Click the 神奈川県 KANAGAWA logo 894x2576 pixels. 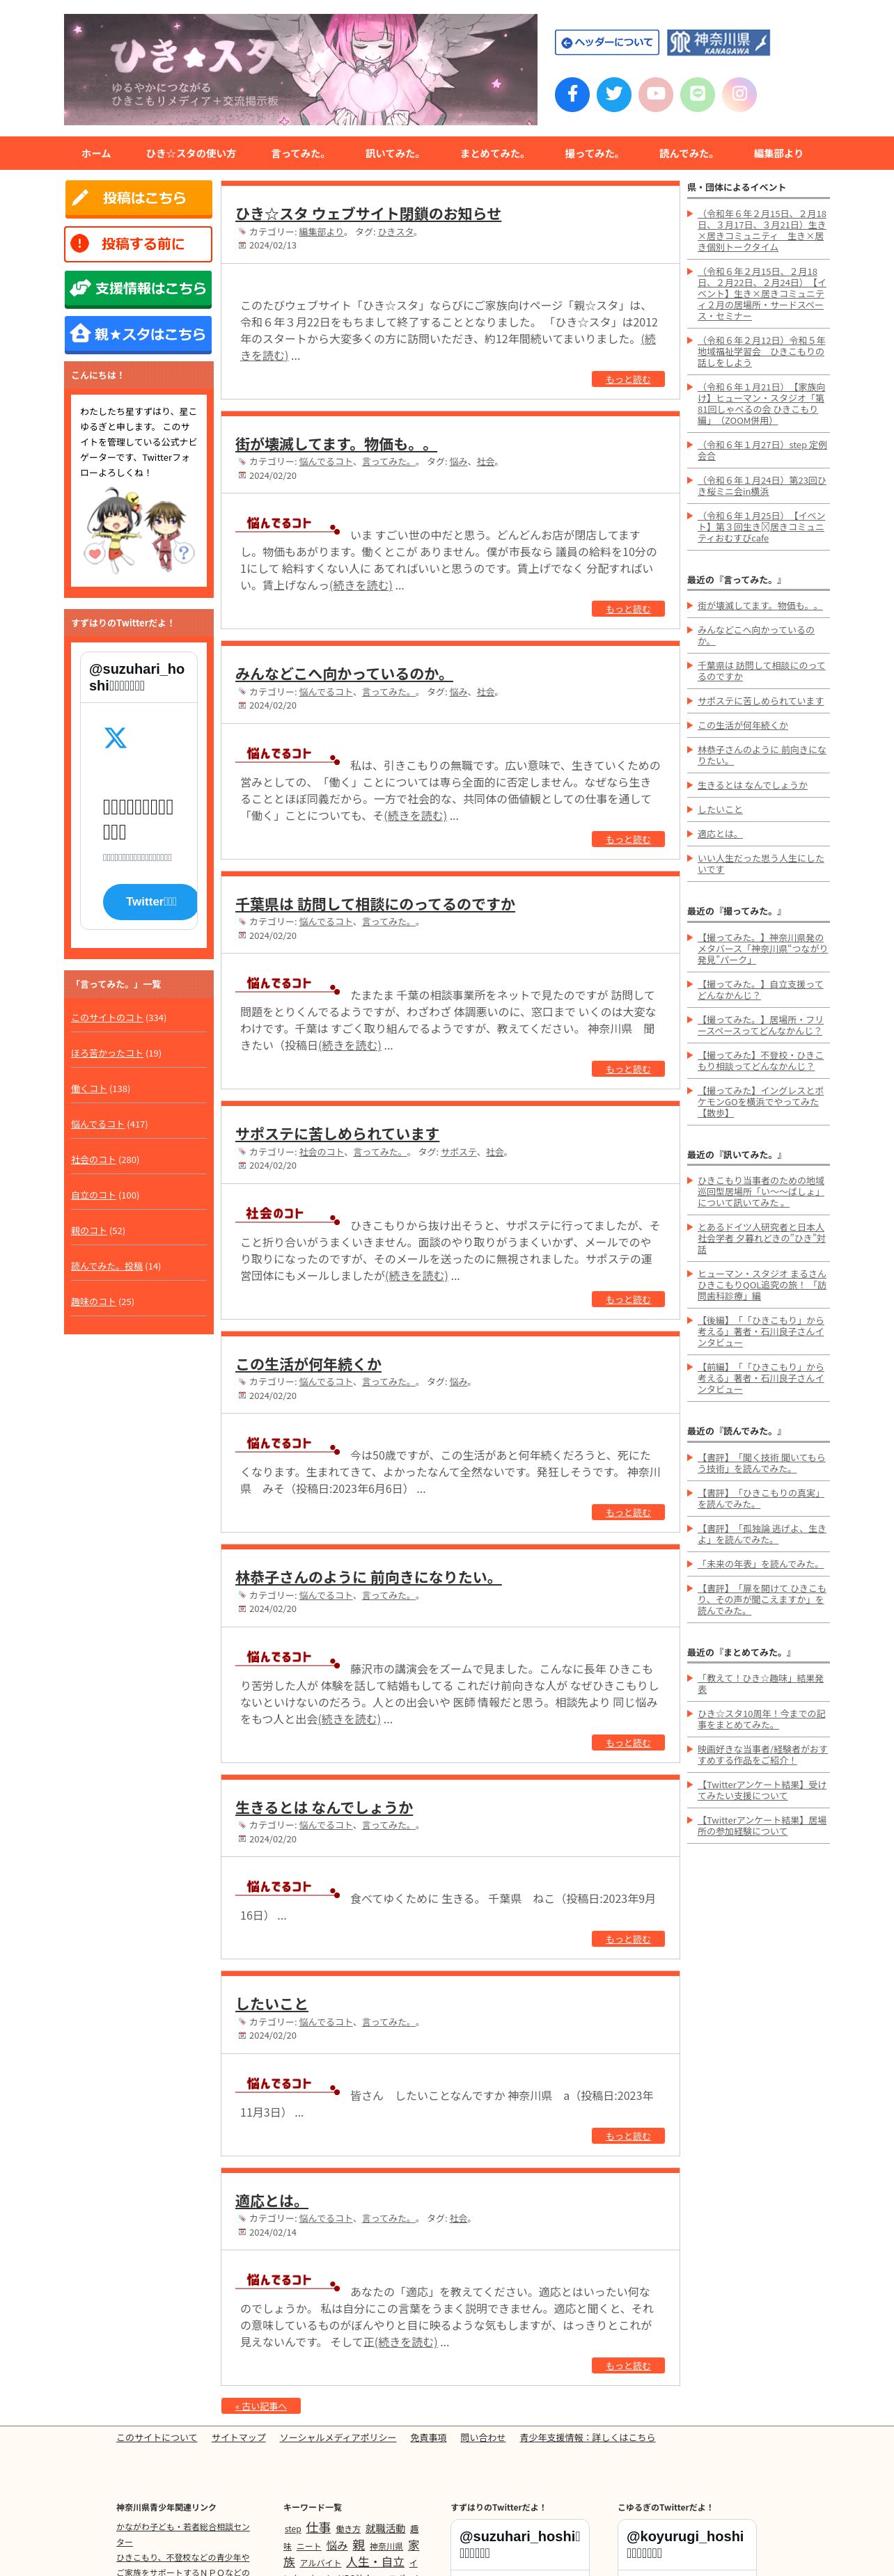(x=718, y=42)
